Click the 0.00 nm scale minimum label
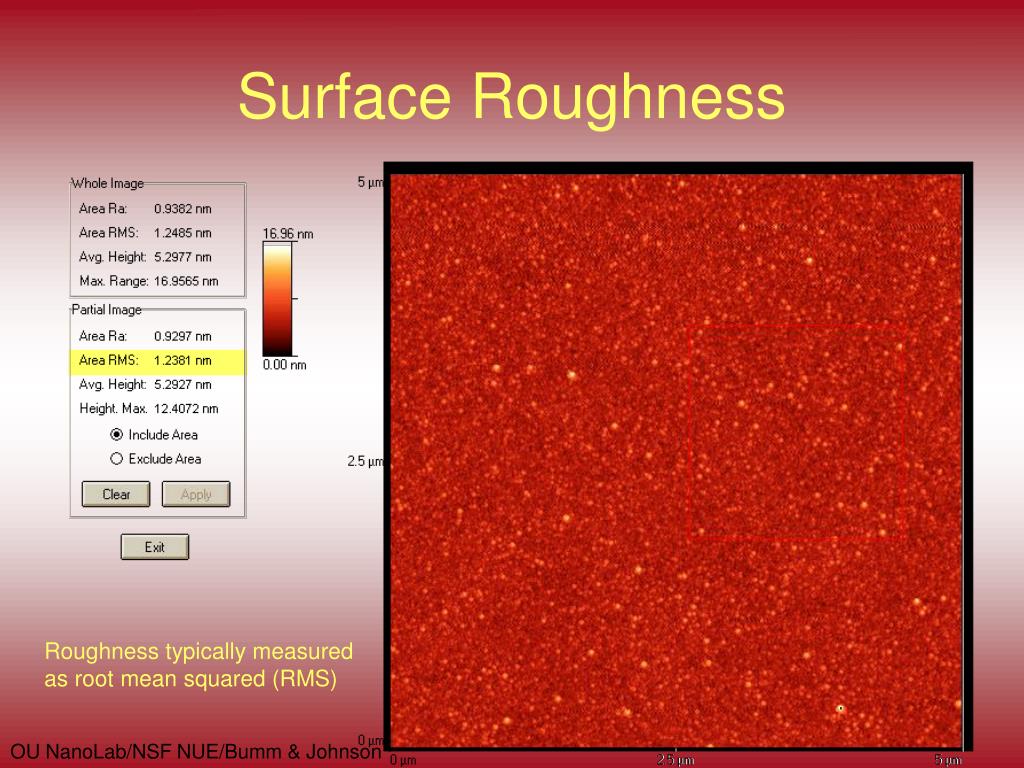The image size is (1024, 768). point(285,364)
